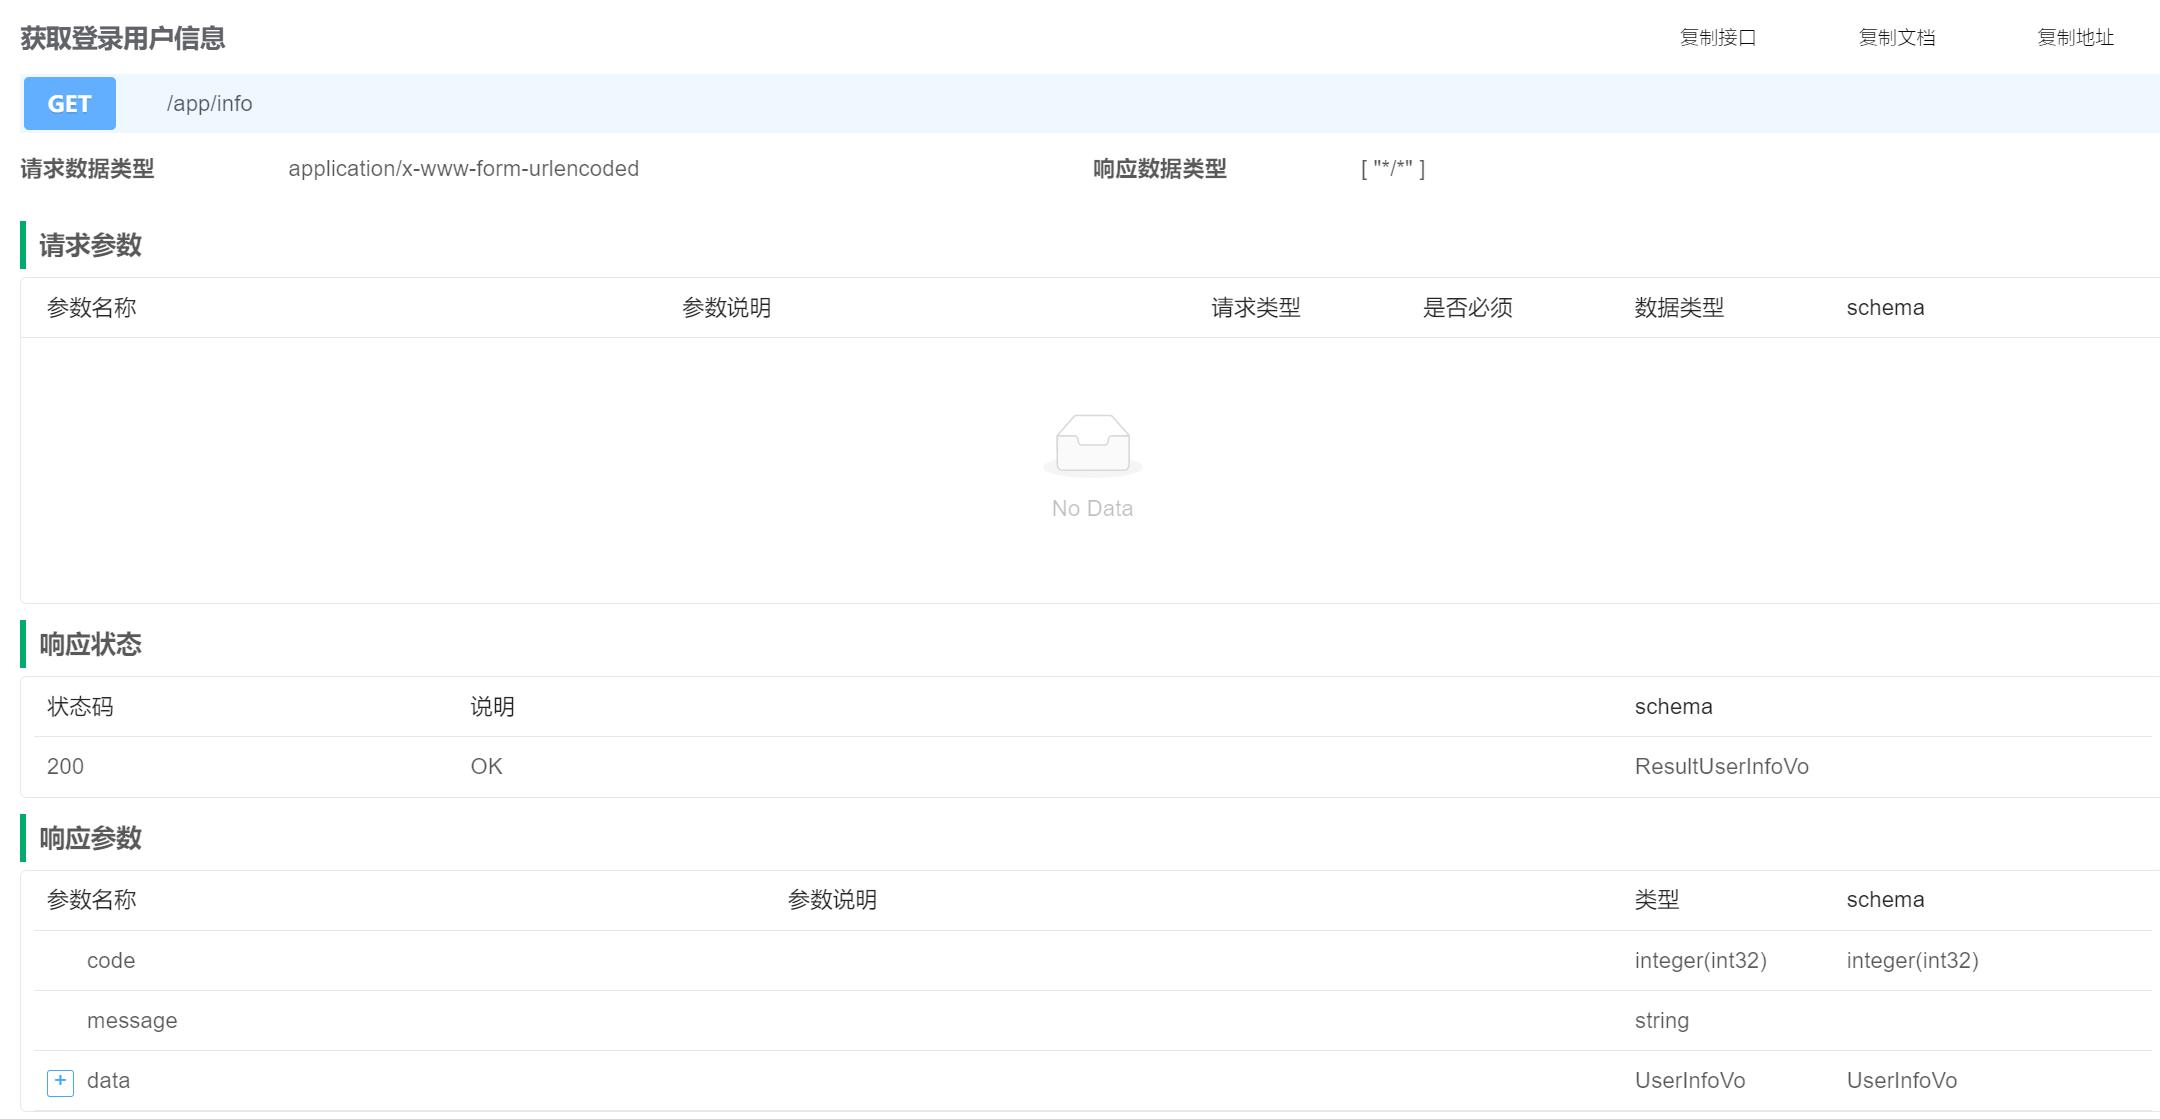Click the code parameter row name

coord(111,961)
